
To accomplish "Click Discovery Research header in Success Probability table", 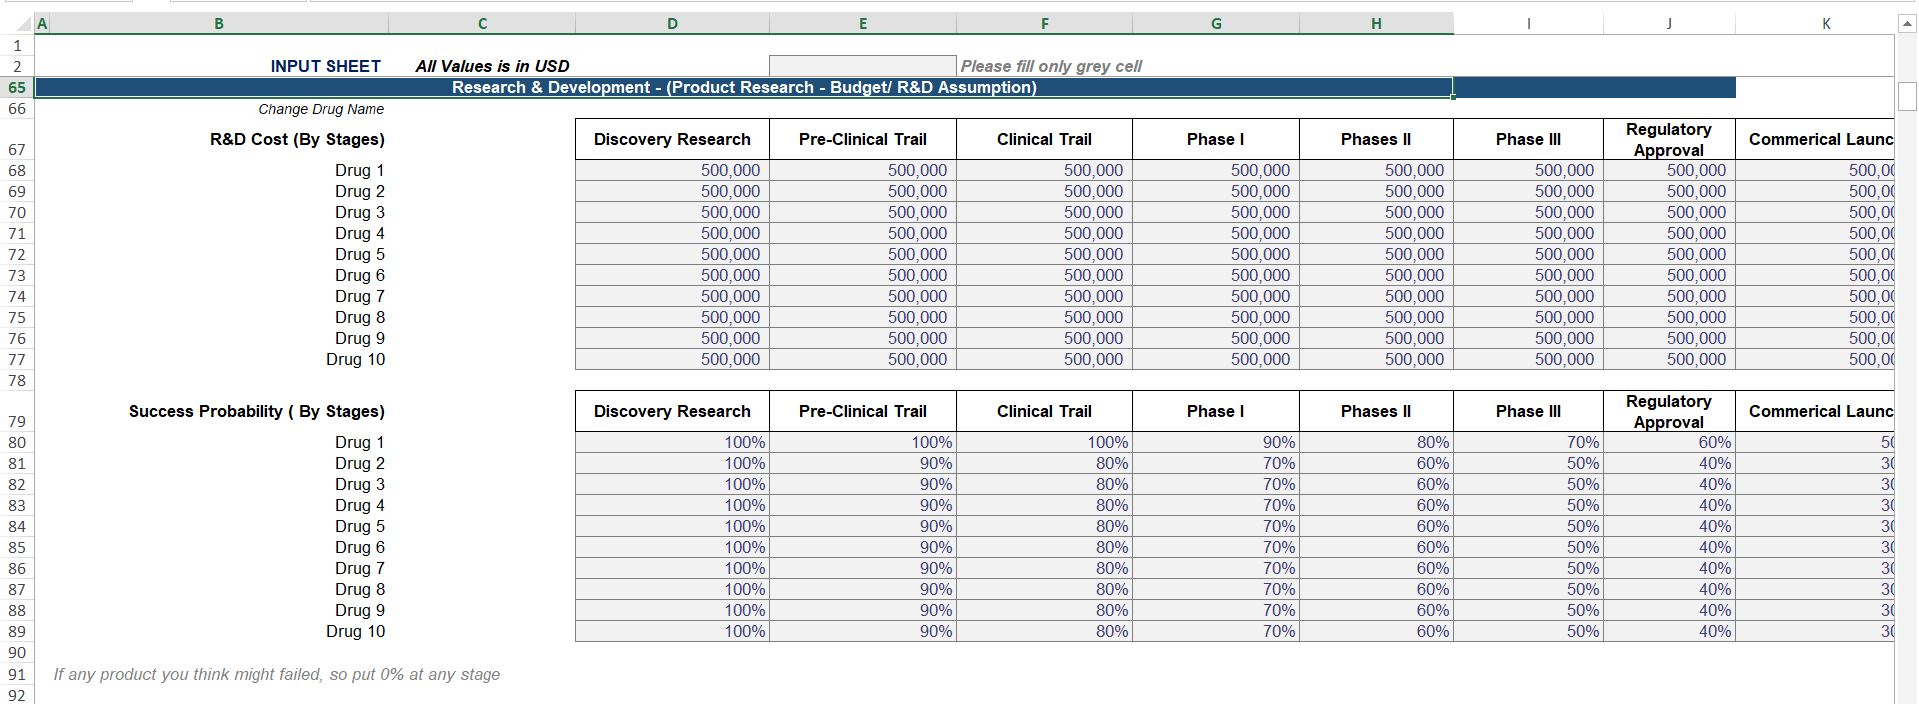I will point(672,411).
